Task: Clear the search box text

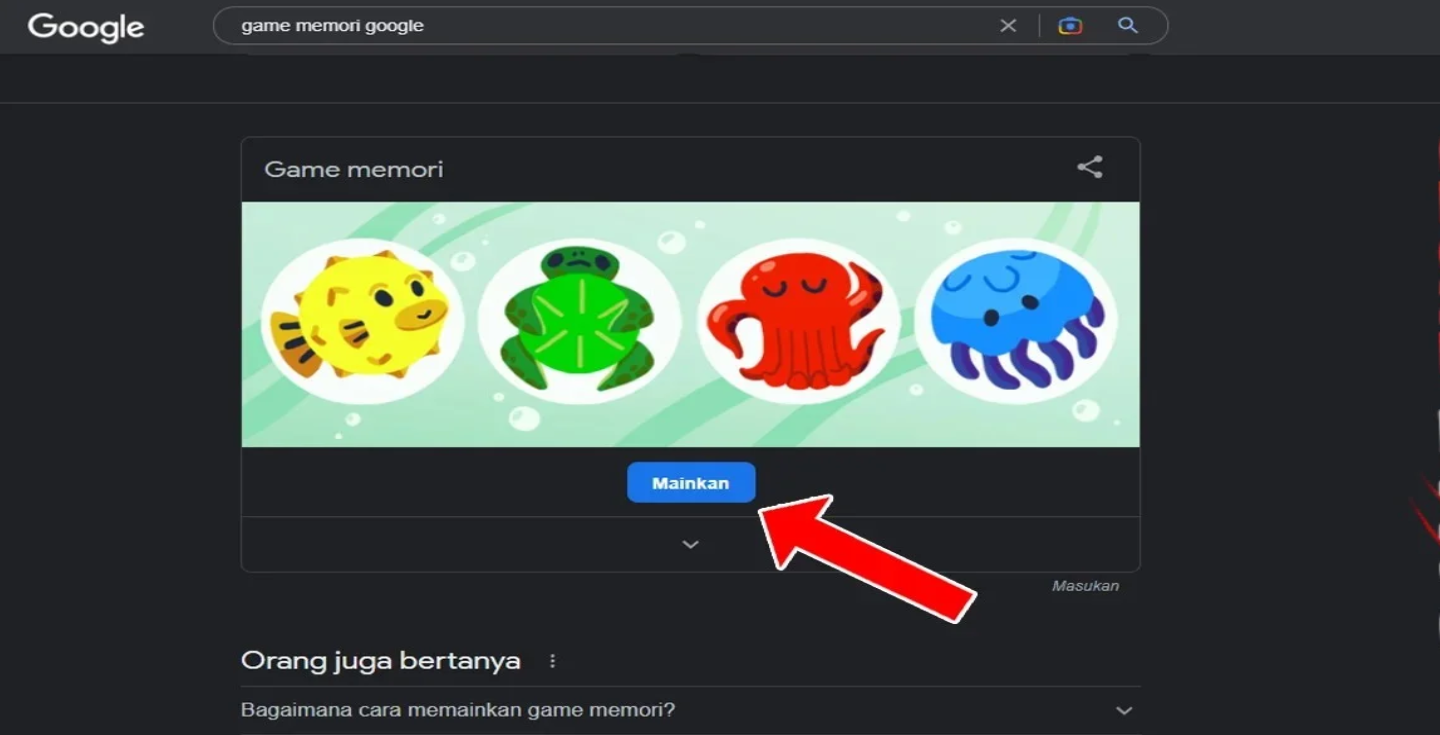Action: [1008, 26]
